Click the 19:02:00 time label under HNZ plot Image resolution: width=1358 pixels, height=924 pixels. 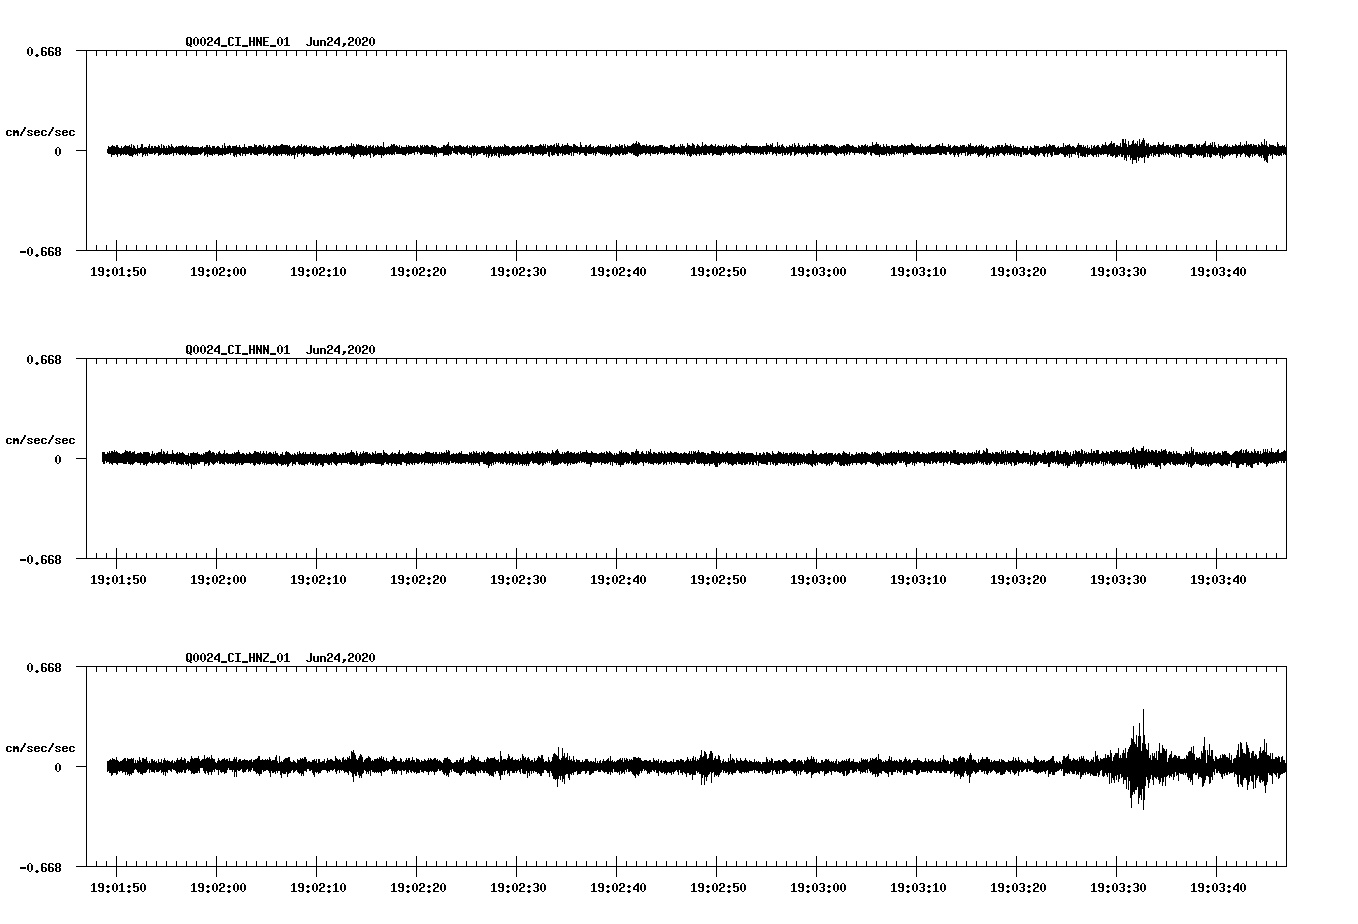[x=218, y=887]
